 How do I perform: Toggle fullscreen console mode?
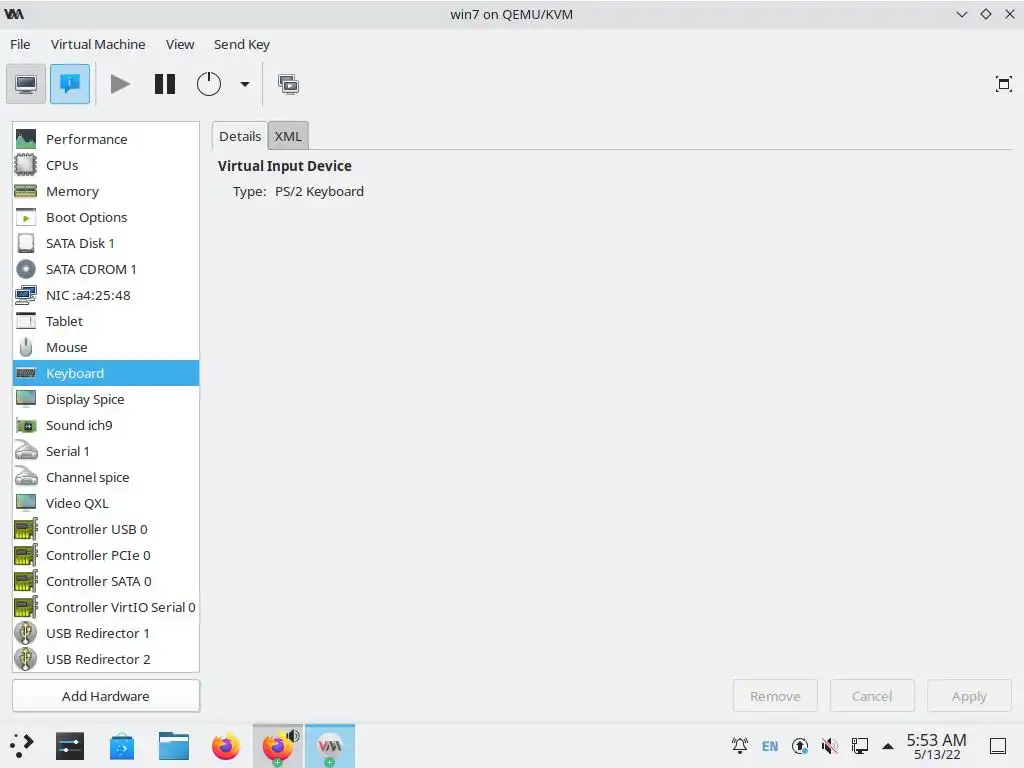click(x=1004, y=84)
